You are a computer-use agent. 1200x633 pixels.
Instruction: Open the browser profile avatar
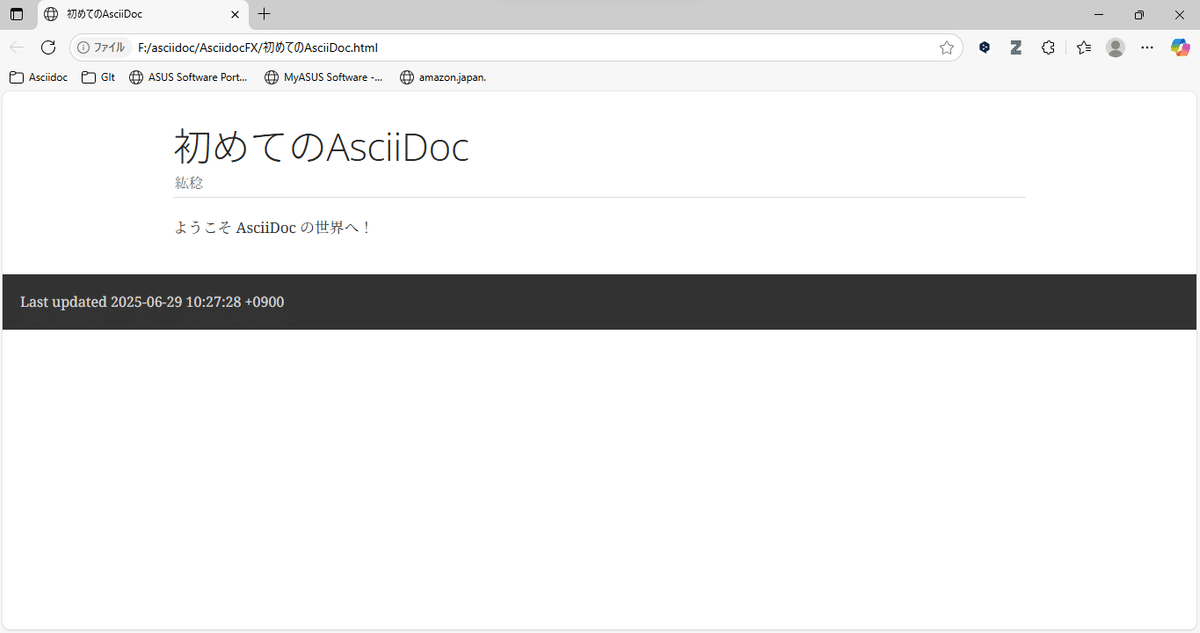point(1115,47)
